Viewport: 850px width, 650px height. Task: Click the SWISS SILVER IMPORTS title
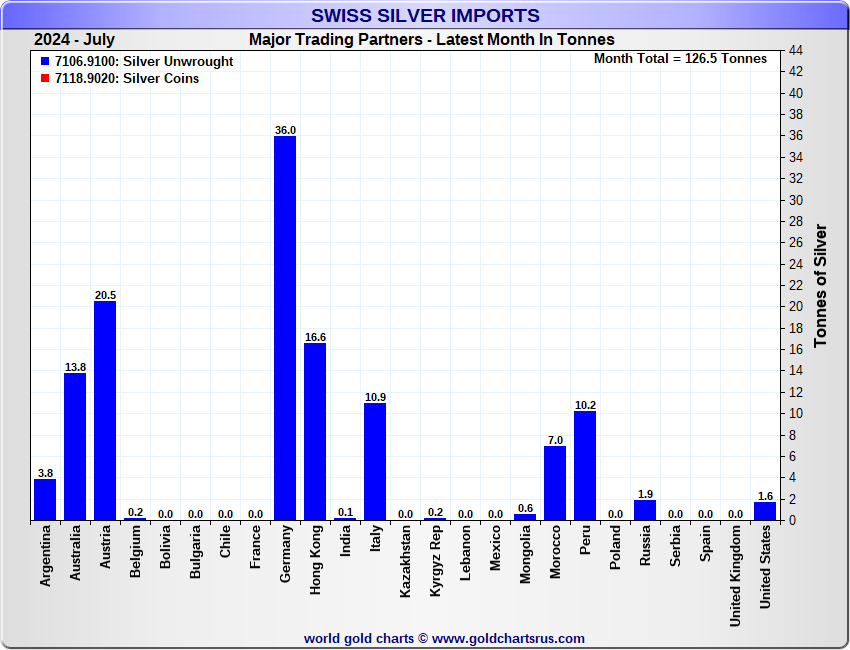pyautogui.click(x=426, y=15)
